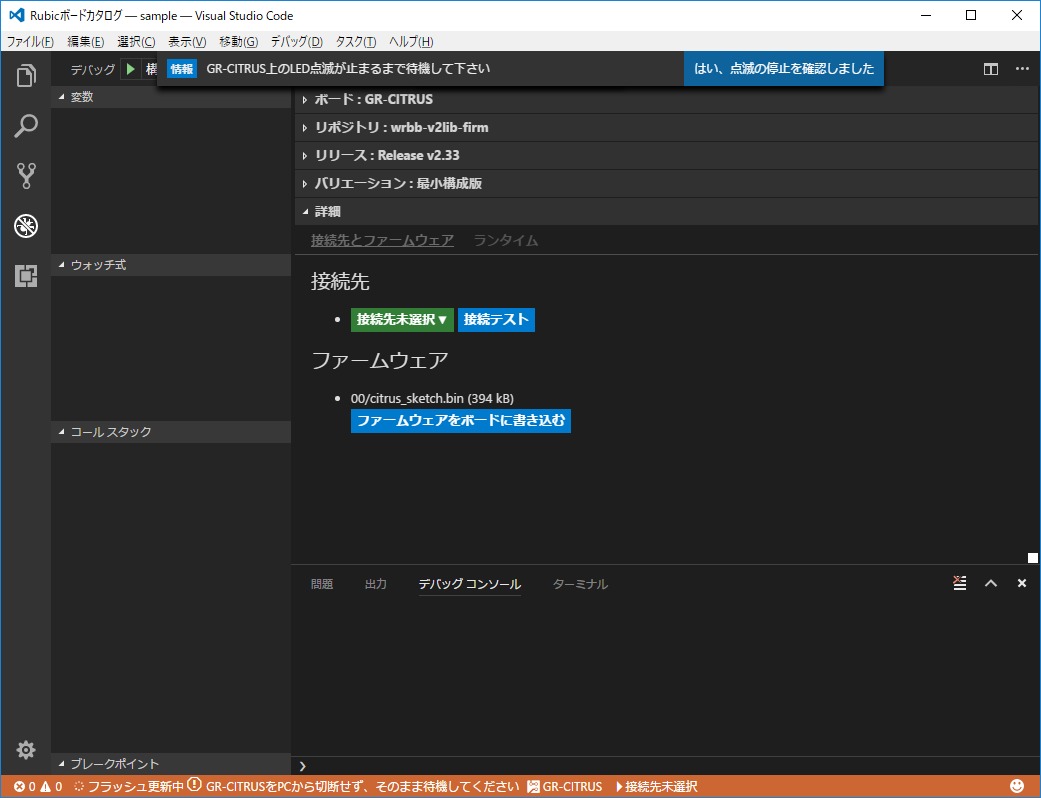Switch to the ランタイム tab
The width and height of the screenshot is (1041, 798).
(x=506, y=240)
